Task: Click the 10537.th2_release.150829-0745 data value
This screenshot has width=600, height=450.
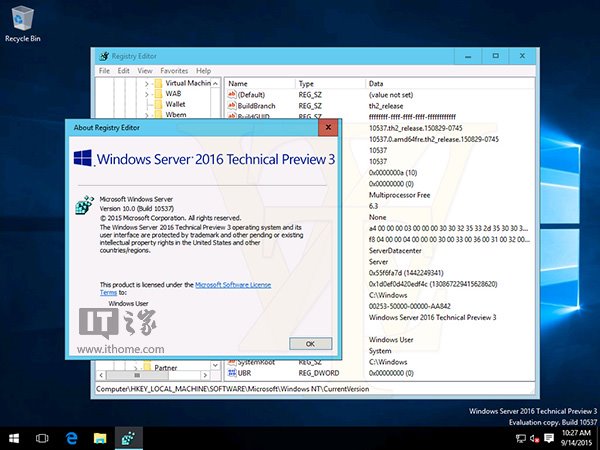Action: tap(416, 128)
